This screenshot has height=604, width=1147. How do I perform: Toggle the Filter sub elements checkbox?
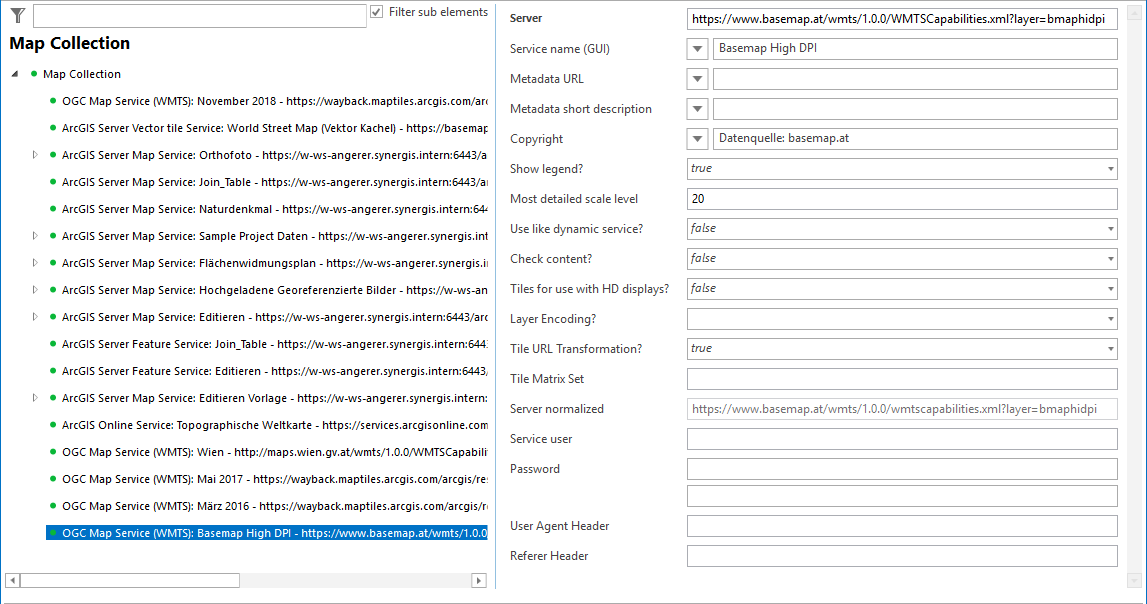coord(377,12)
